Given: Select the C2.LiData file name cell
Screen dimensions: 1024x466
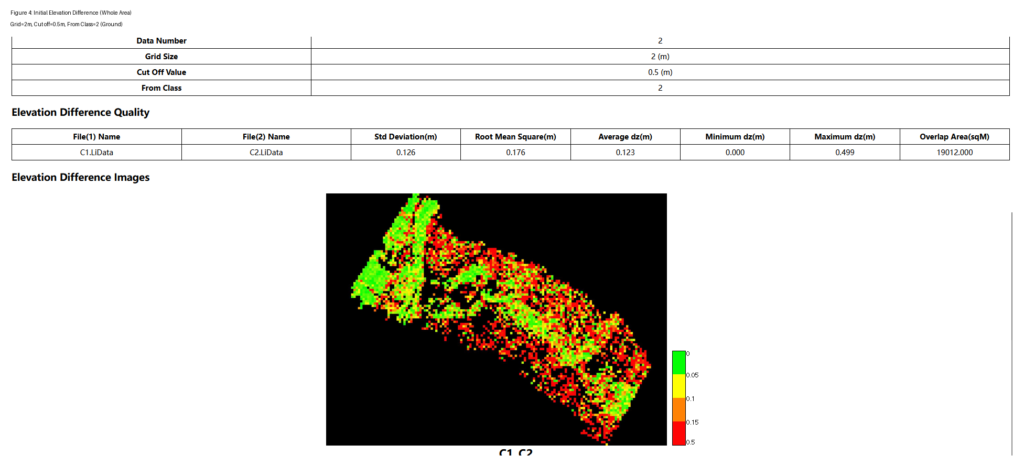Looking at the screenshot, I should coord(266,152).
